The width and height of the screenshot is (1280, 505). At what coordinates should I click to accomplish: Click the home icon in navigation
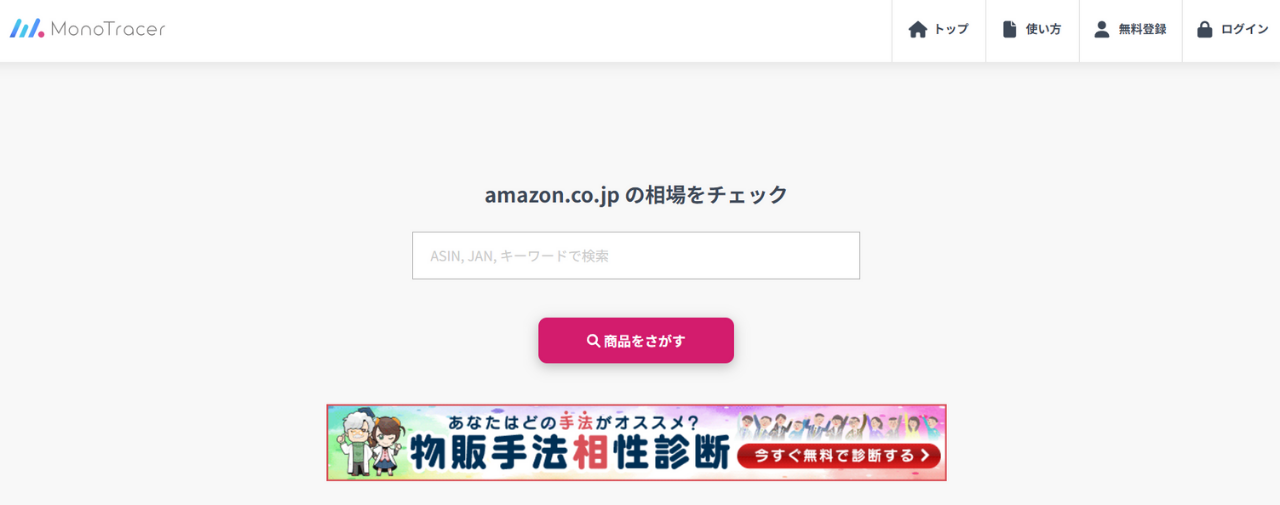(918, 30)
